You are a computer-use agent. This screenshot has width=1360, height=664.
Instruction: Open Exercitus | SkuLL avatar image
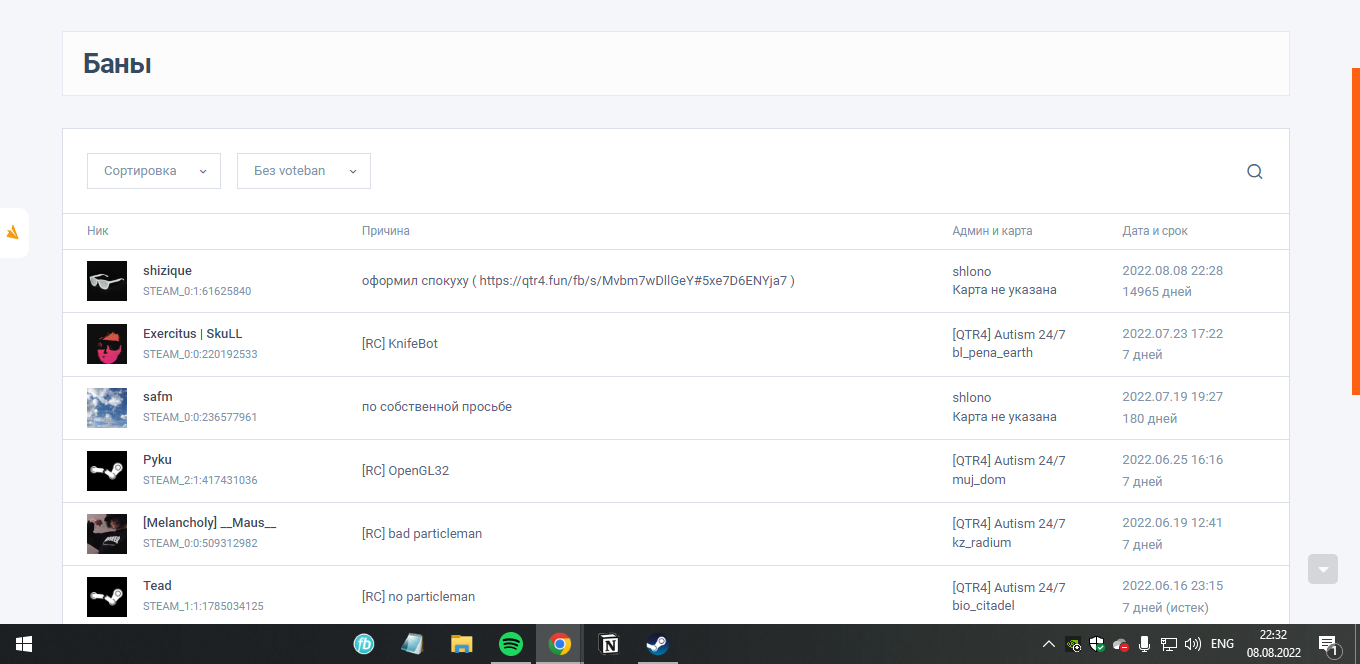(x=107, y=344)
